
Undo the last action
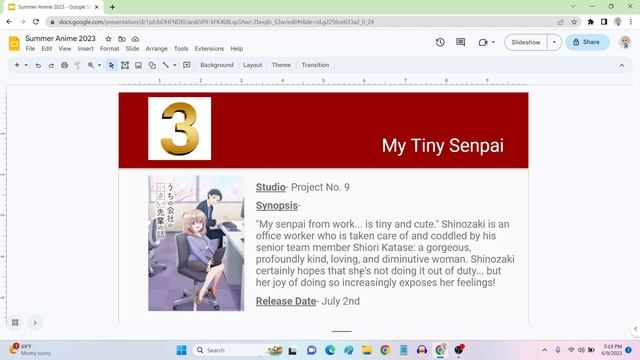click(38, 65)
